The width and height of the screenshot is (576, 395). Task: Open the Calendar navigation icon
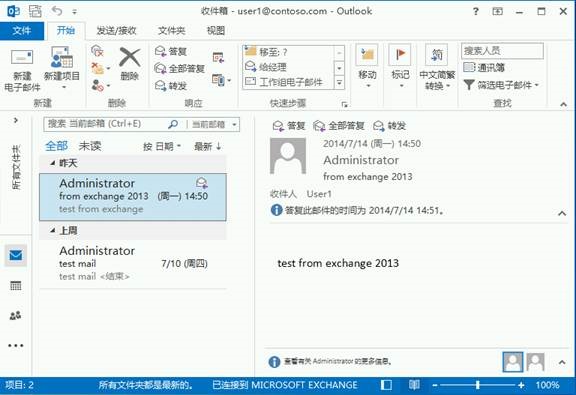pyautogui.click(x=15, y=286)
